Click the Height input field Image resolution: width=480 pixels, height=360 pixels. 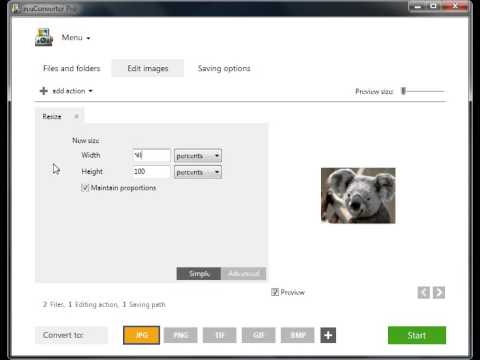(152, 172)
